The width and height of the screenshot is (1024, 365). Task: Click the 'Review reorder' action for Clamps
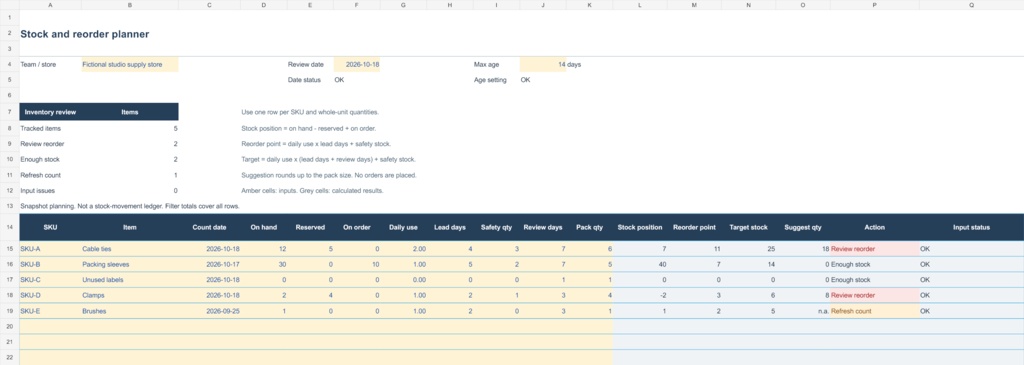(x=874, y=295)
